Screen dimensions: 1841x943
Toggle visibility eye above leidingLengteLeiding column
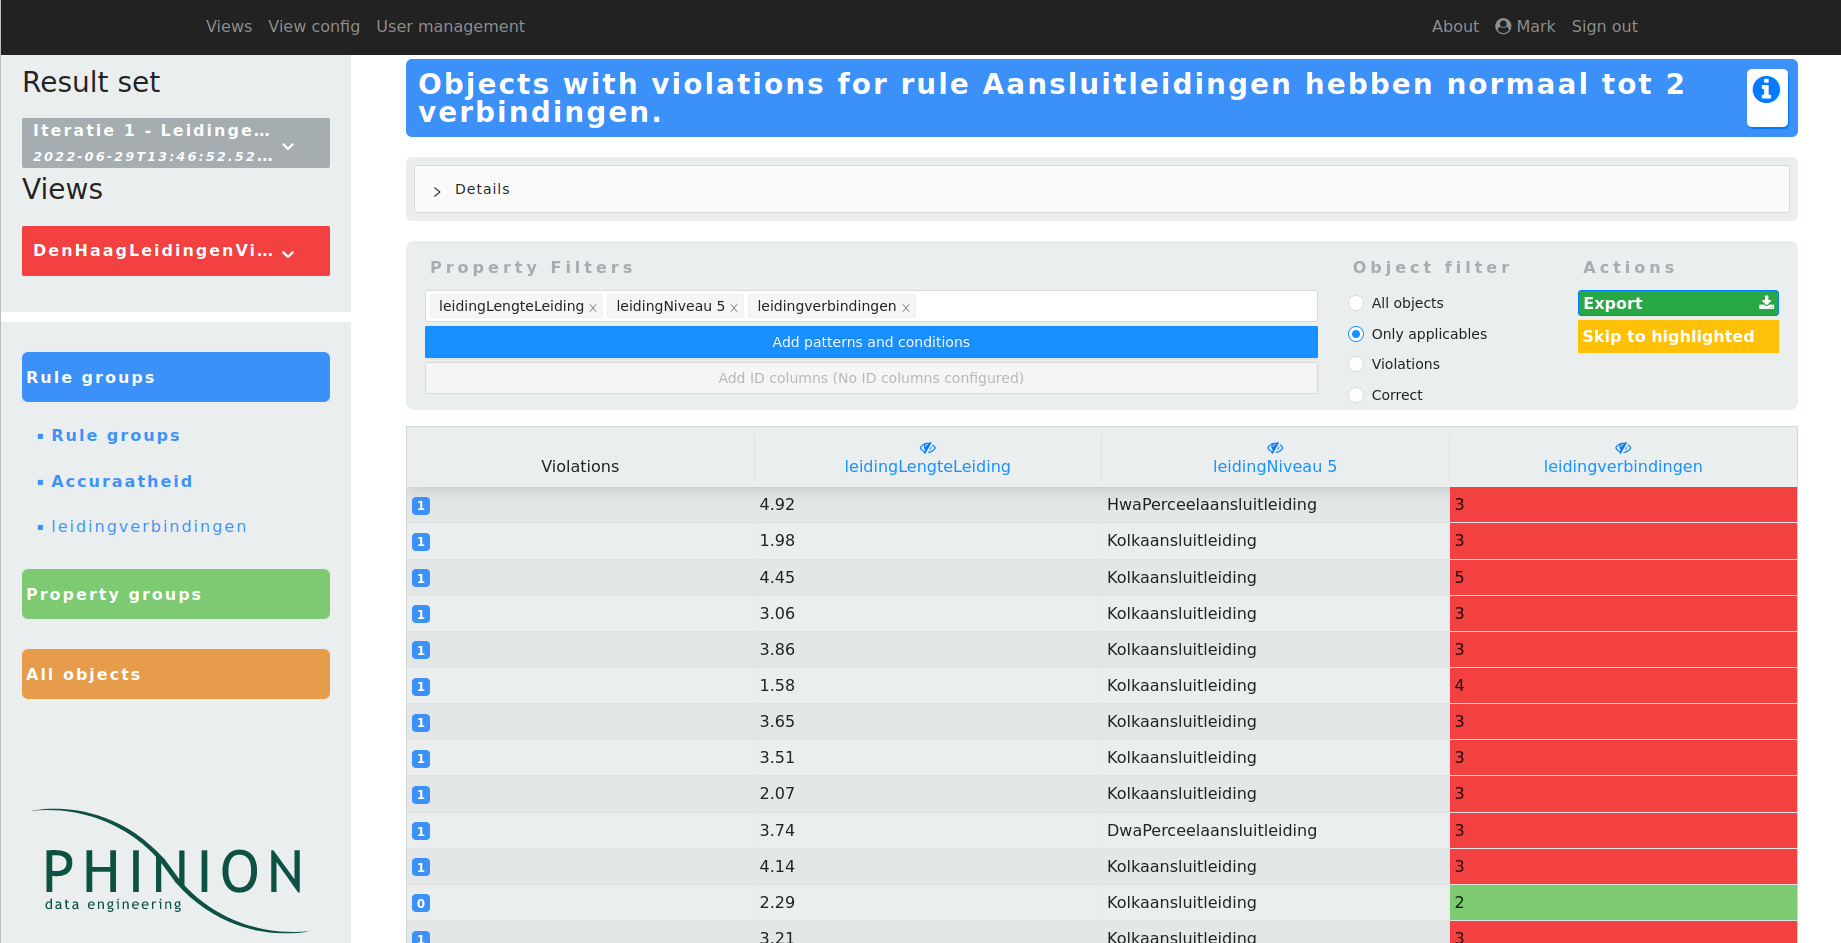(927, 448)
